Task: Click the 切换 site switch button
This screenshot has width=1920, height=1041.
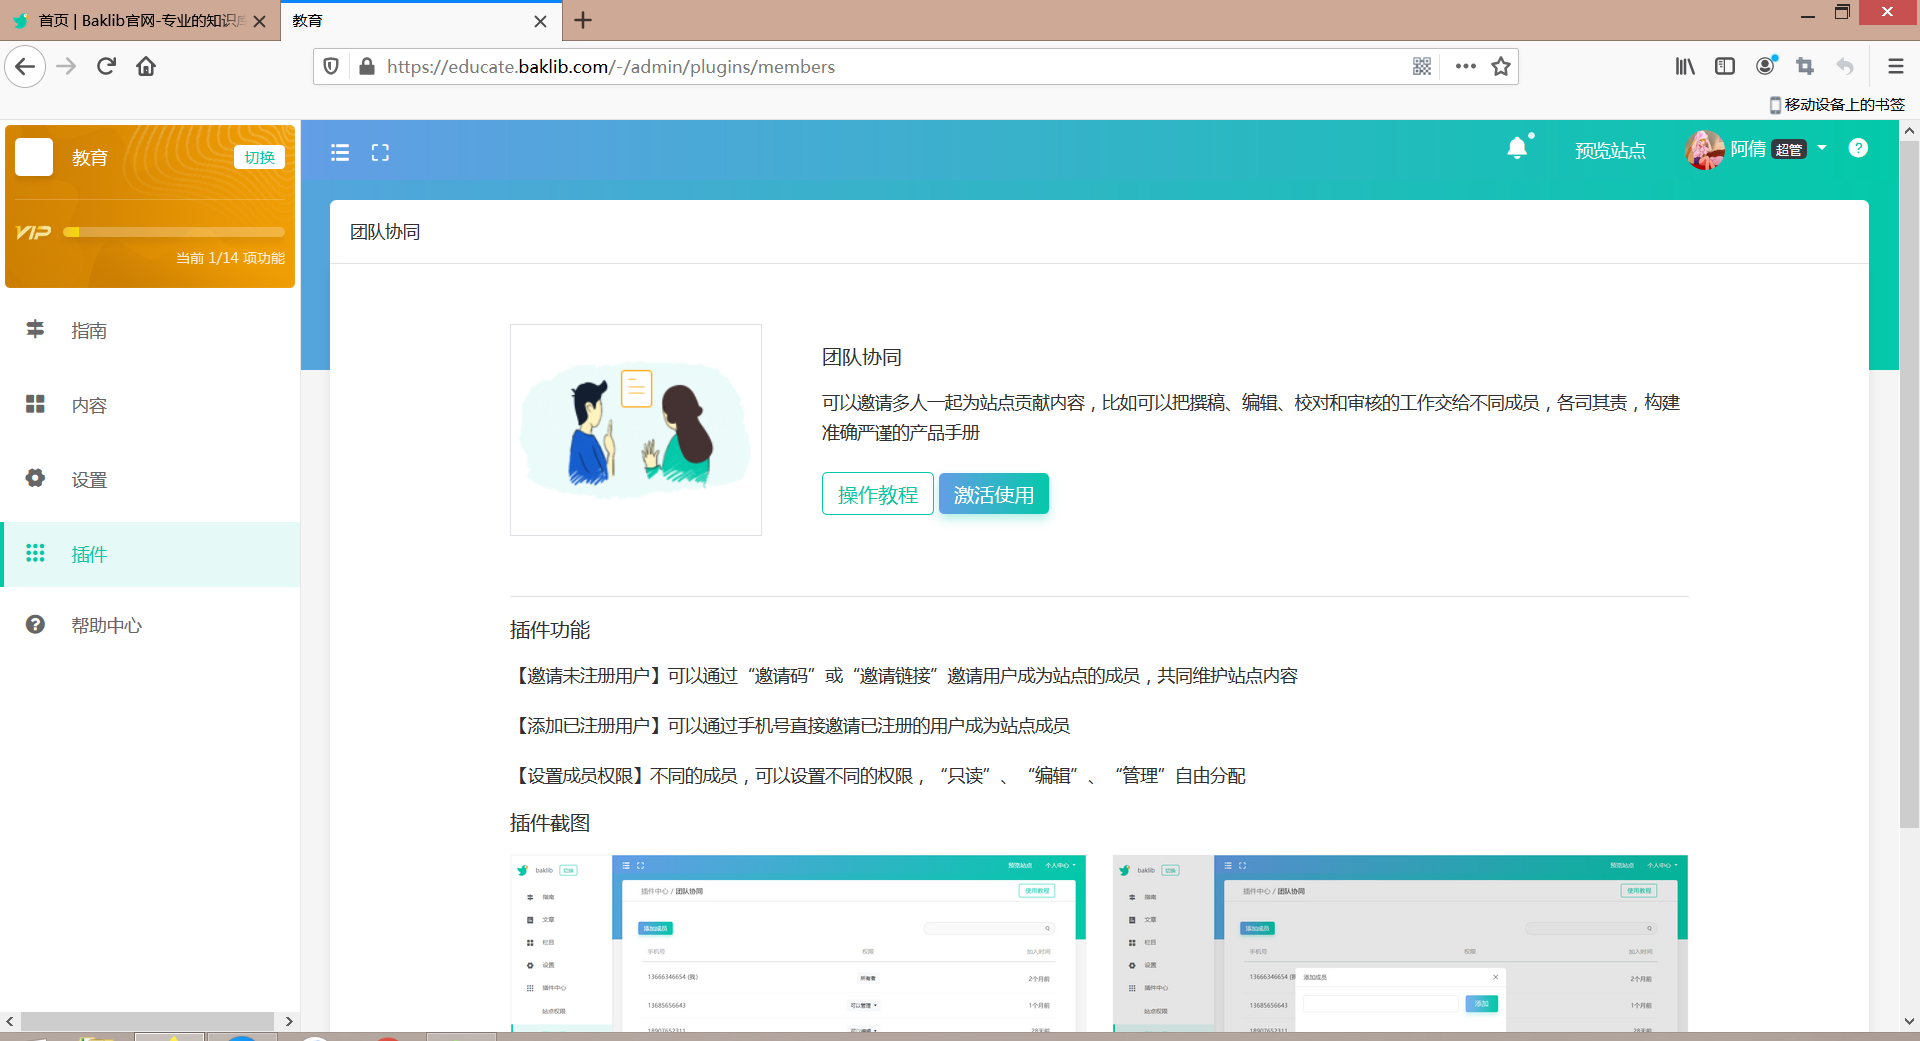Action: point(259,157)
